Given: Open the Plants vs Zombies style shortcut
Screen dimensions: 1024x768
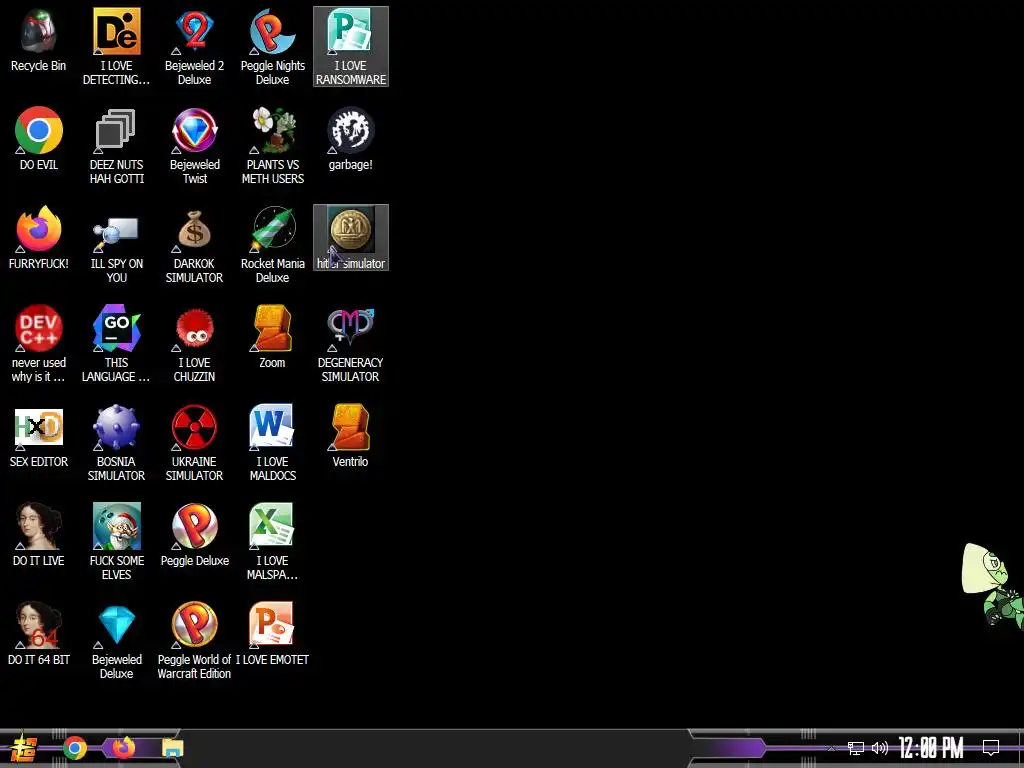Looking at the screenshot, I should (272, 146).
